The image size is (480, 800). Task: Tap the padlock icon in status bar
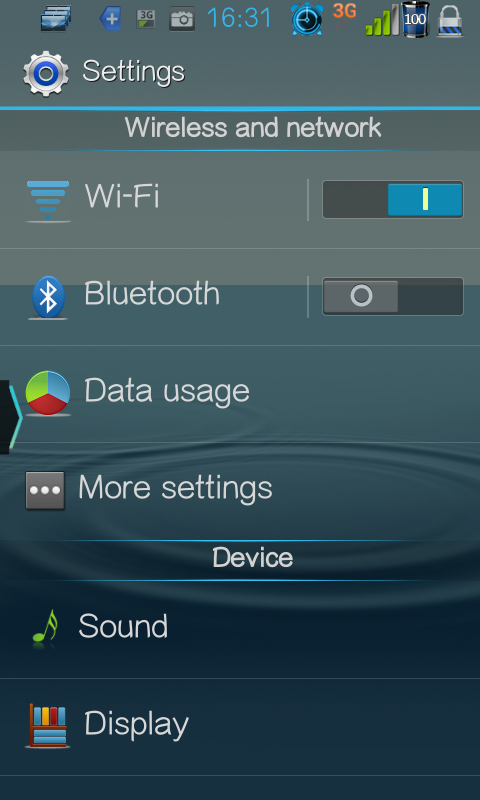[x=450, y=20]
